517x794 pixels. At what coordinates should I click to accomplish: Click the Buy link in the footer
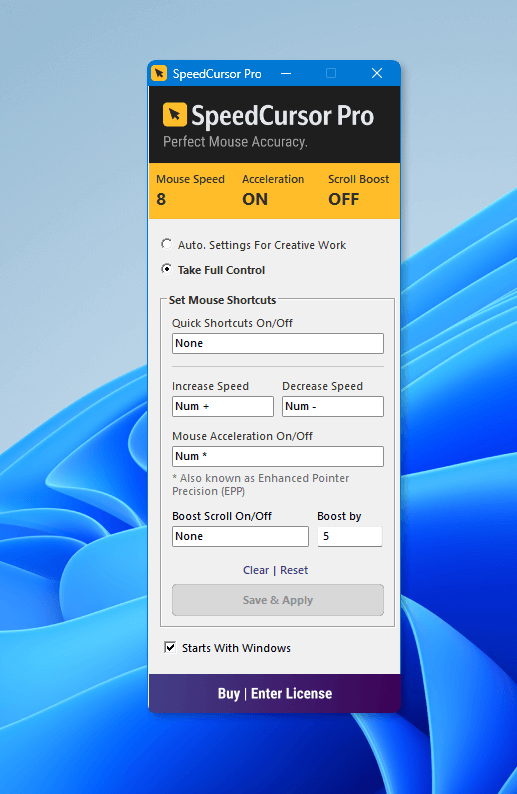228,693
